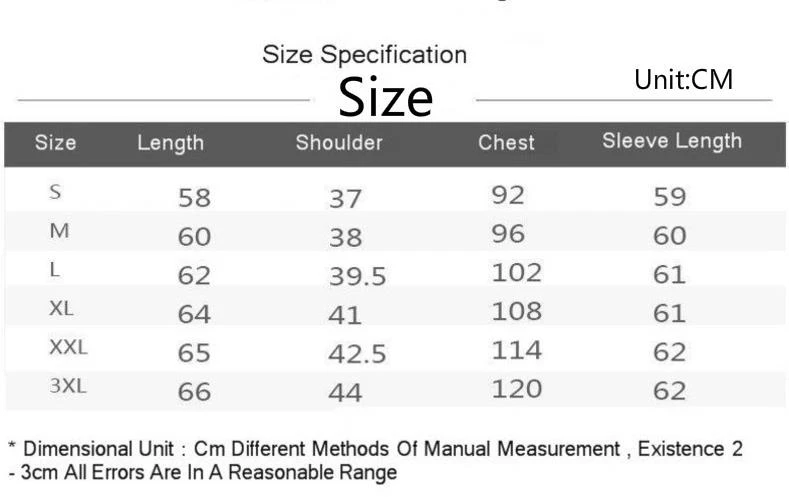Click the length value 58 for size S
789x497 pixels.
tap(194, 197)
